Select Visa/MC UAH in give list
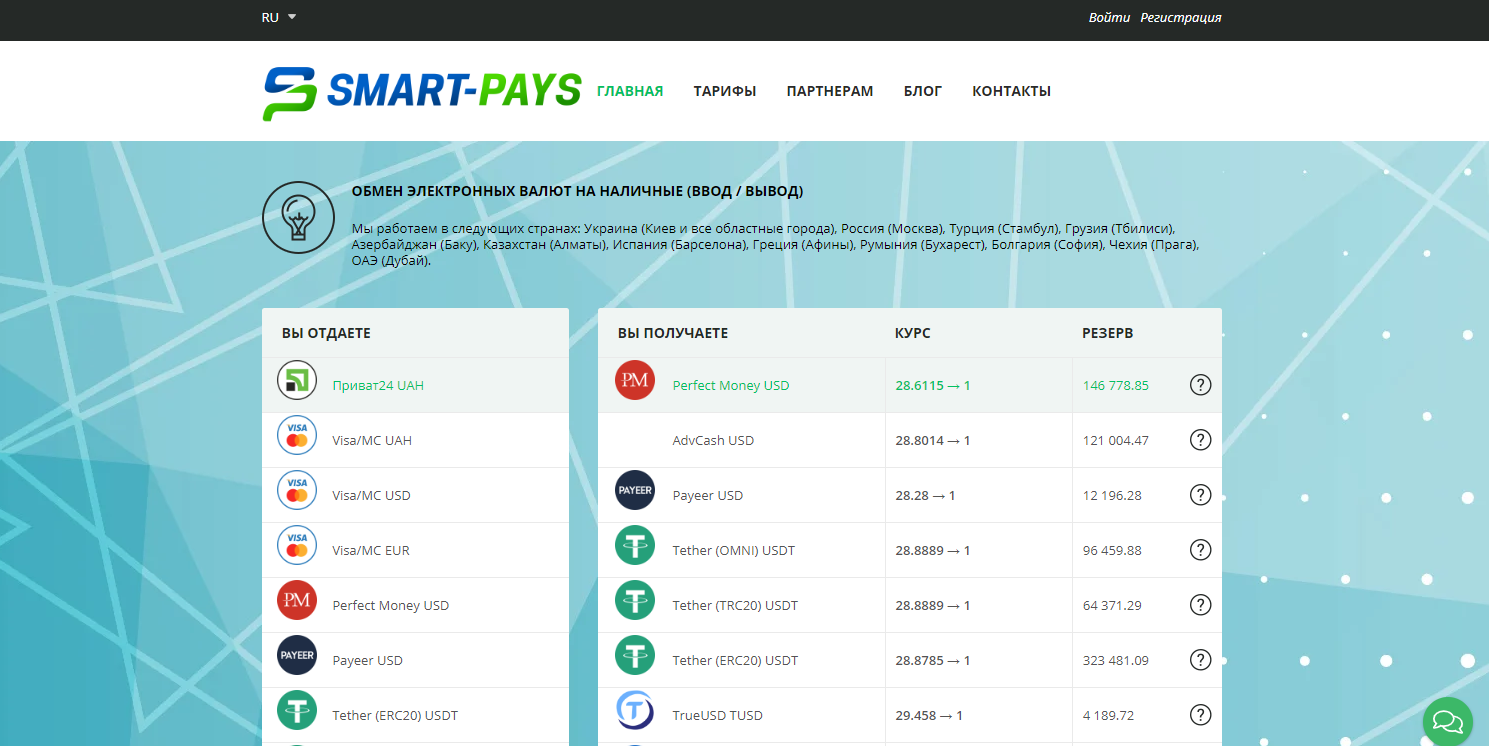The image size is (1489, 746). 372,441
